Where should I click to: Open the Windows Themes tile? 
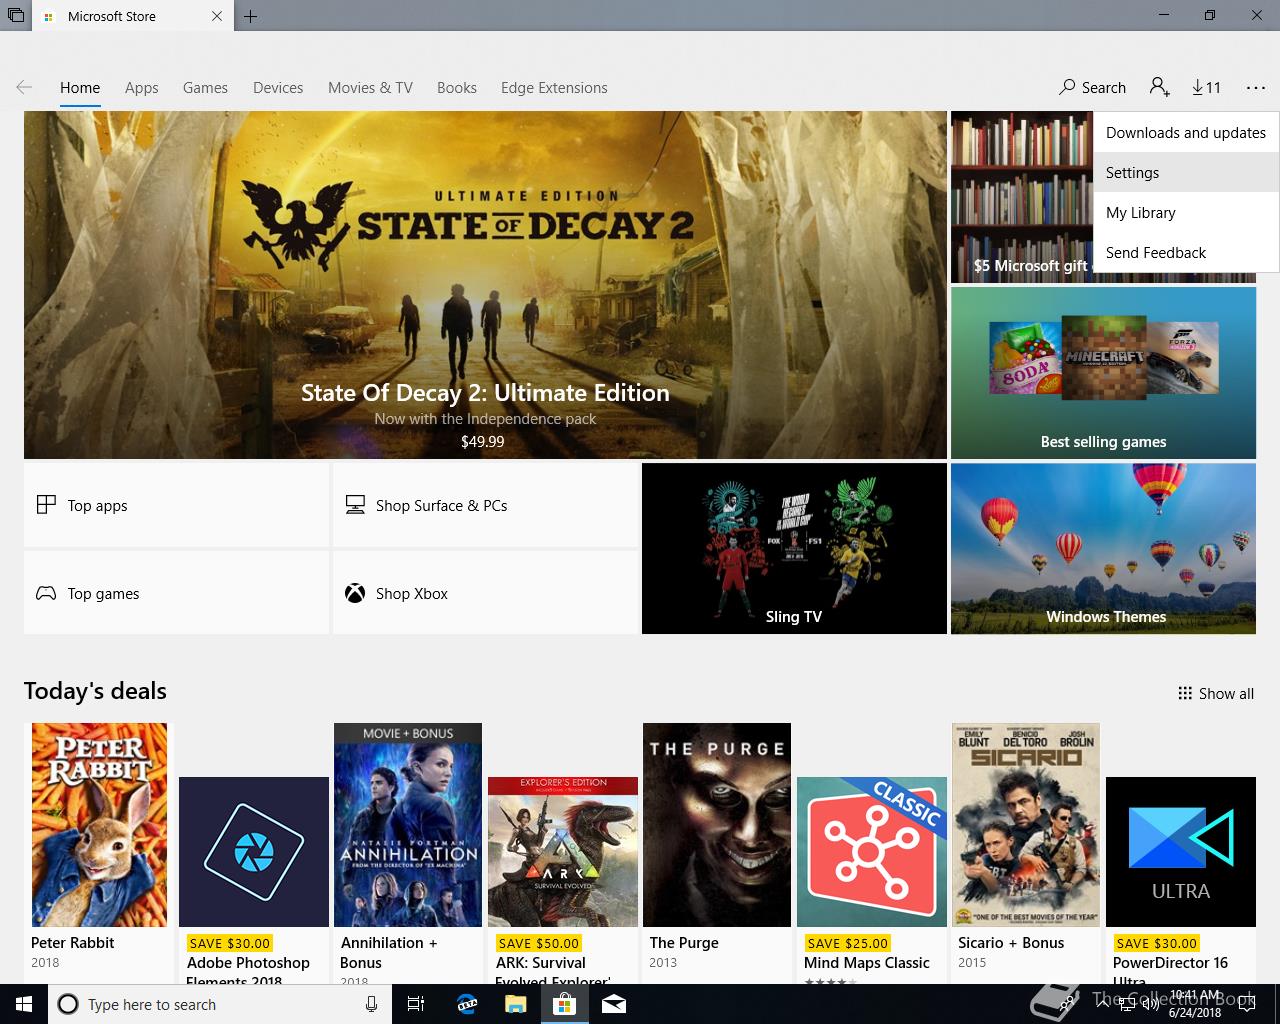(1103, 548)
